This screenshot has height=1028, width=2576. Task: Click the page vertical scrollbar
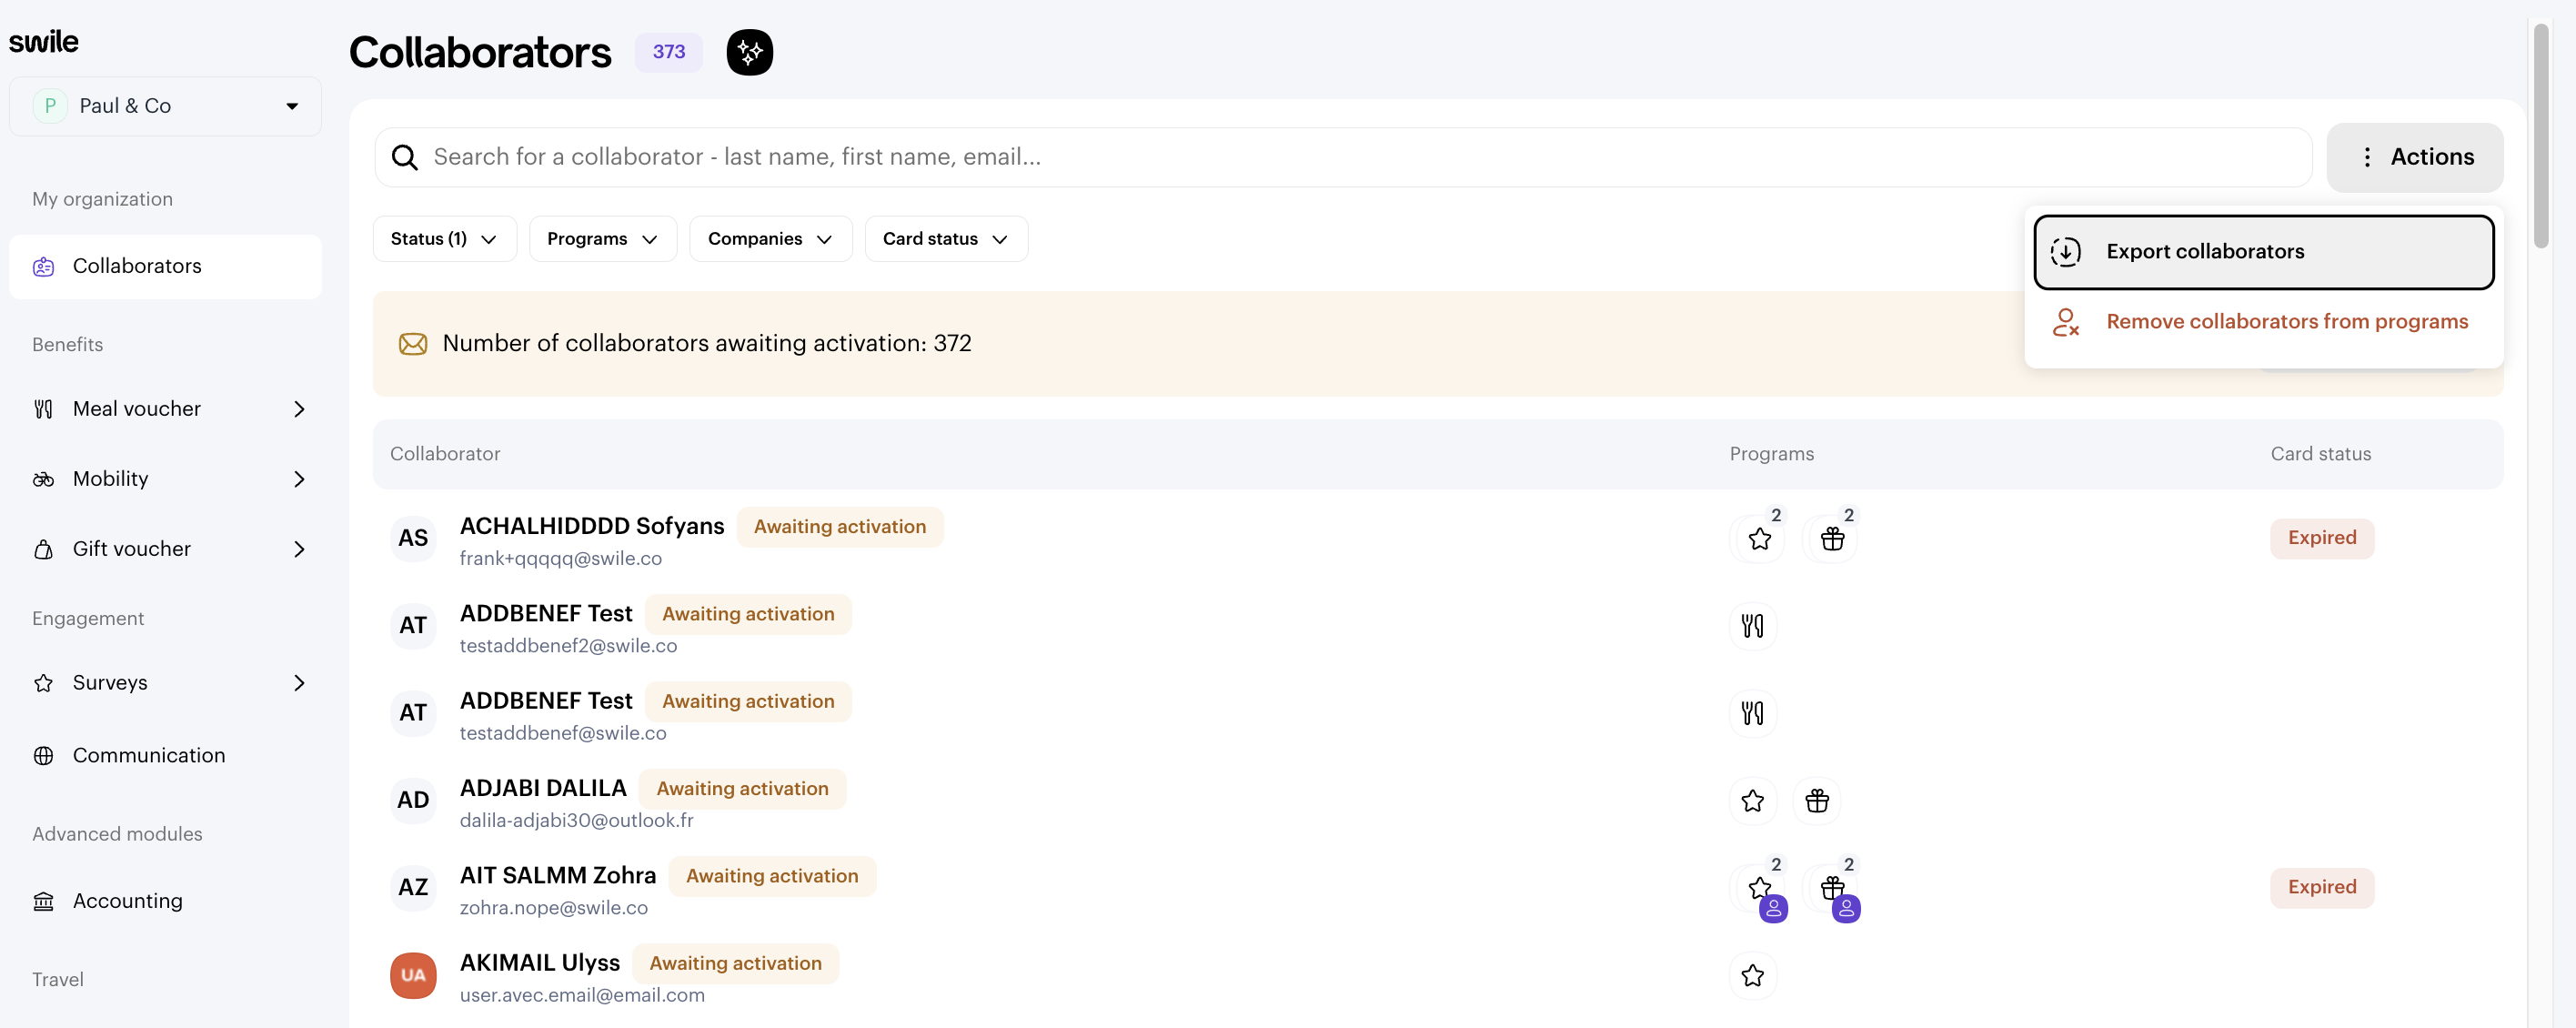2540,135
